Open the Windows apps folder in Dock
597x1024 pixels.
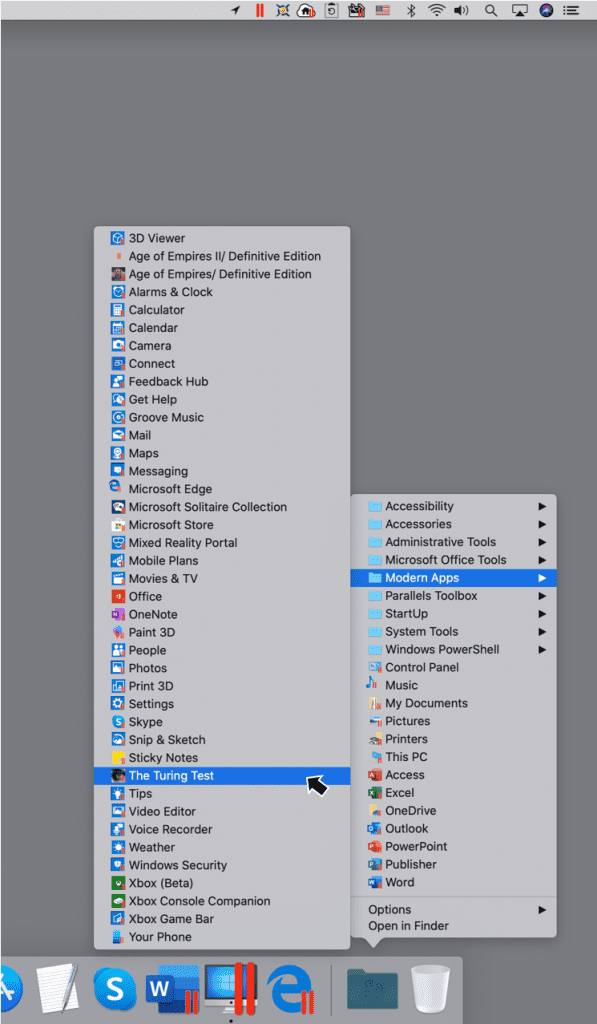372,989
